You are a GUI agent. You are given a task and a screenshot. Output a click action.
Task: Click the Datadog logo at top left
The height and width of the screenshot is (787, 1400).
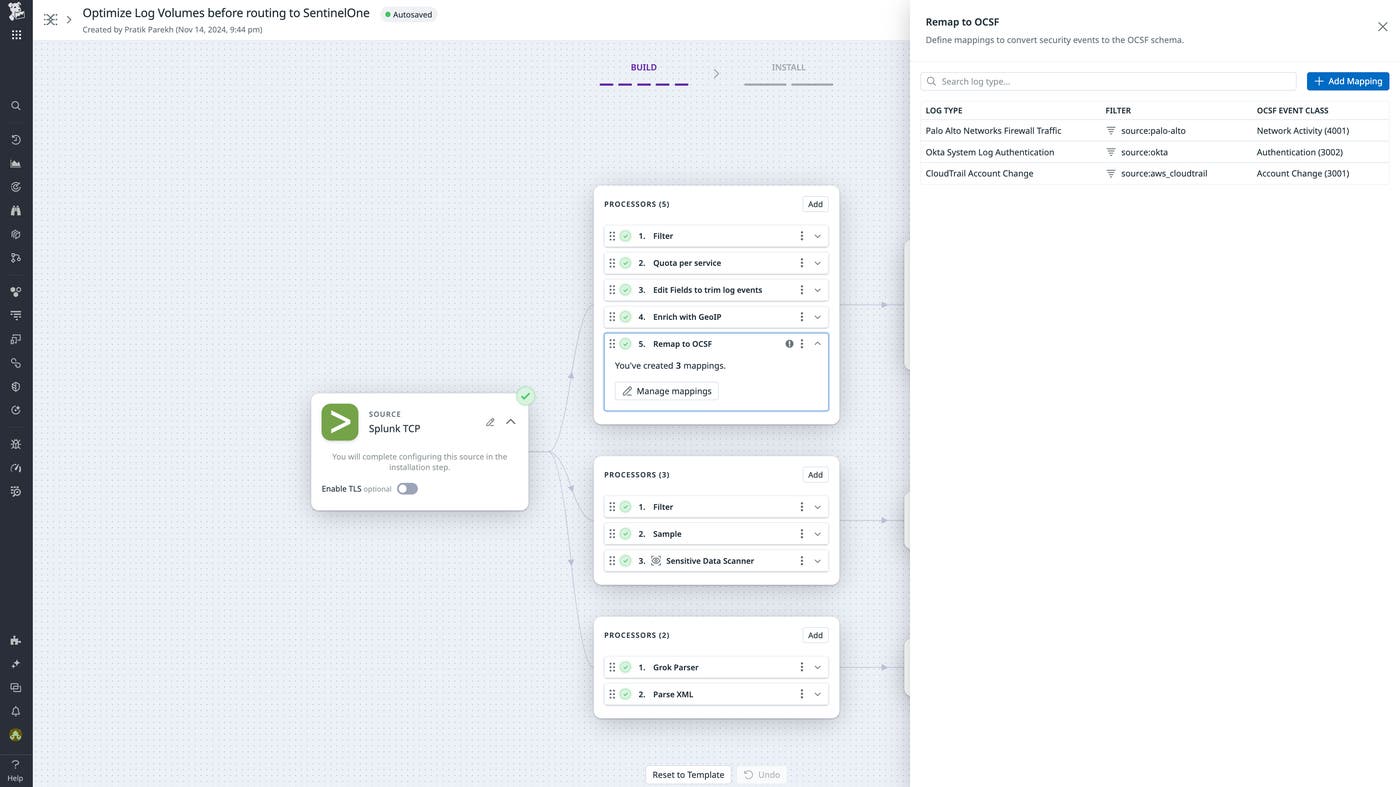coord(14,14)
